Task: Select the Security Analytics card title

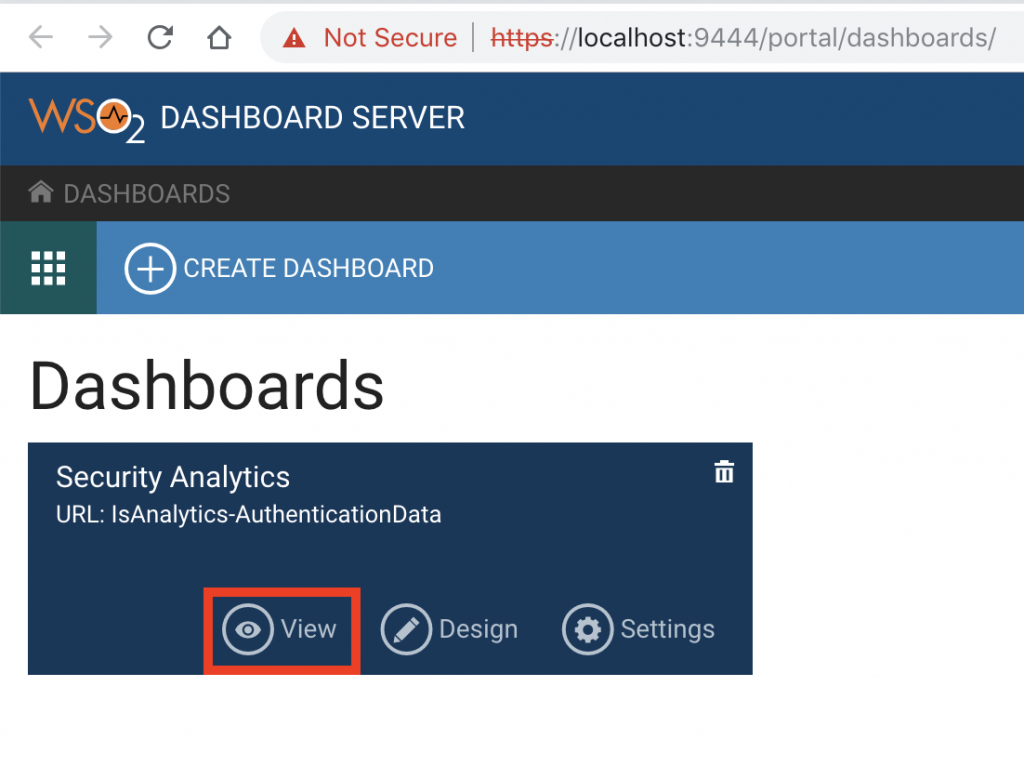Action: click(x=172, y=477)
